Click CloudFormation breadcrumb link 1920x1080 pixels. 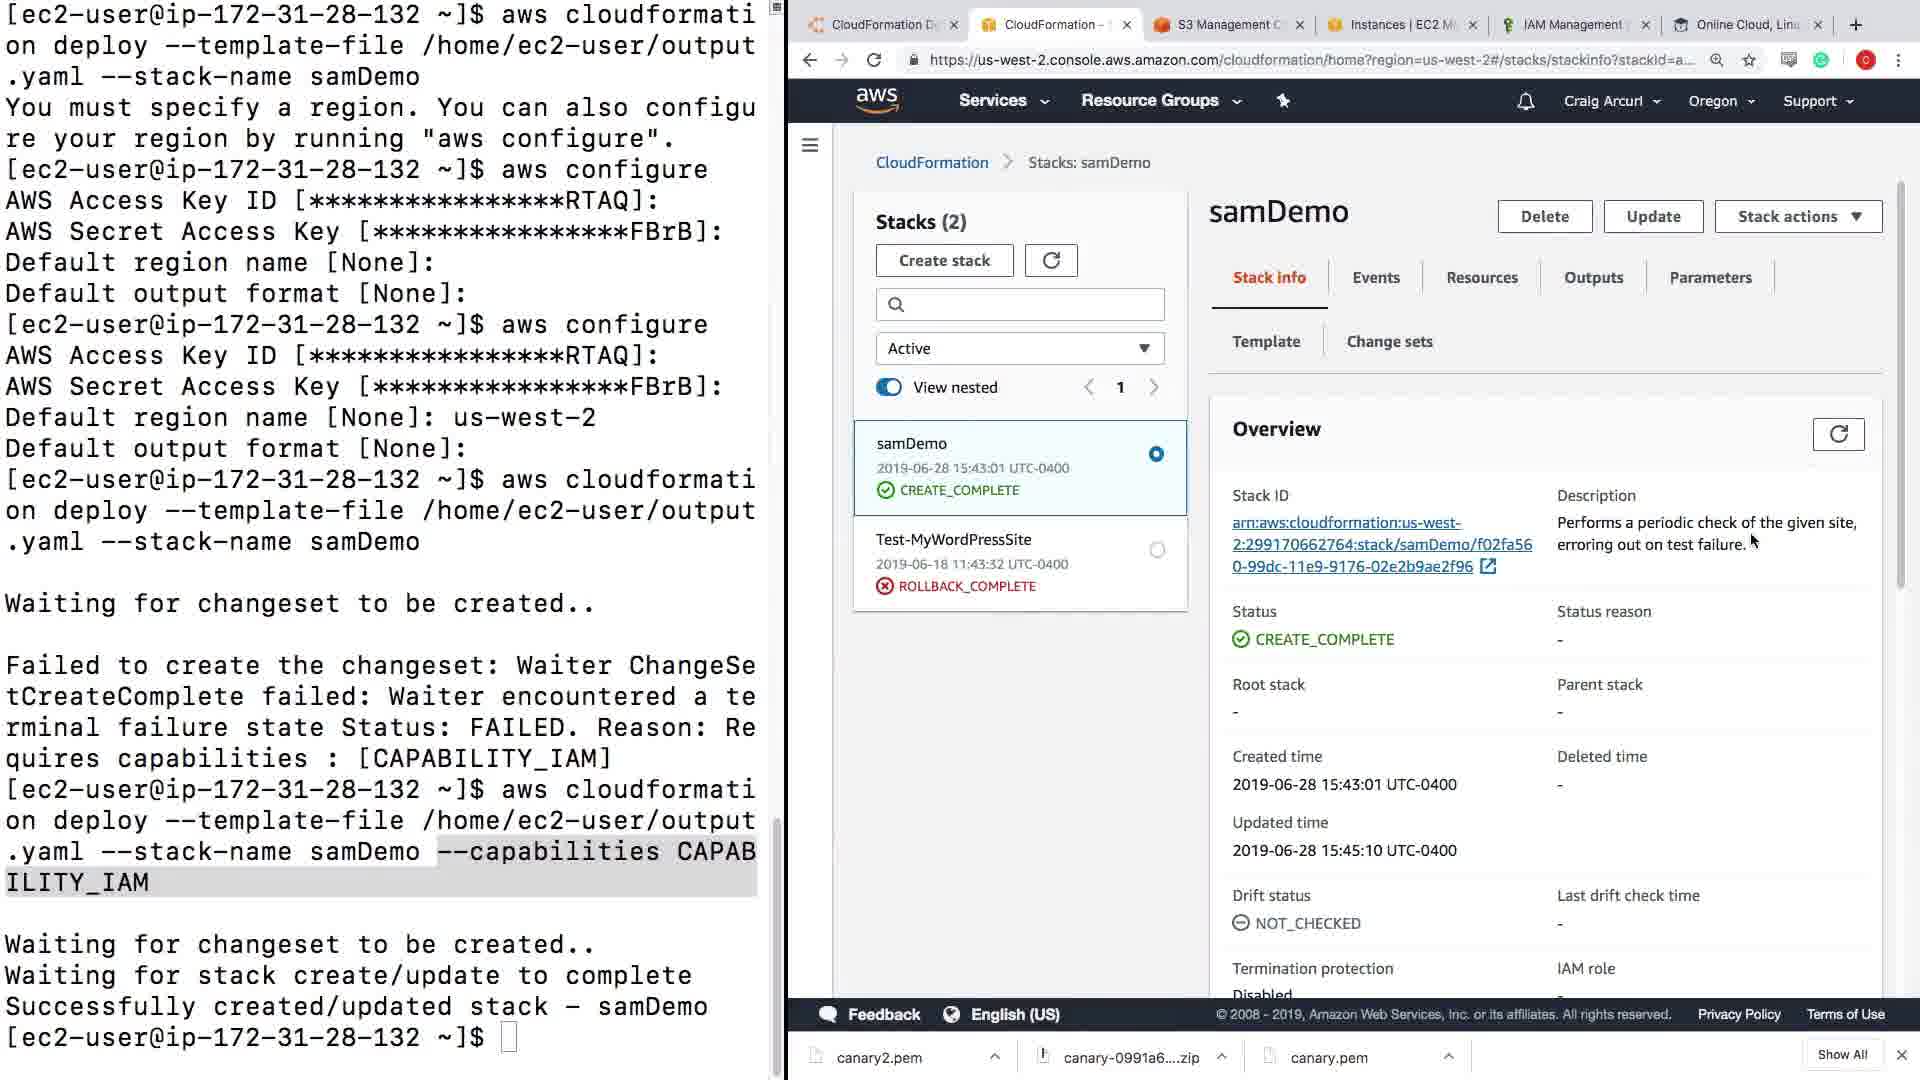(x=931, y=162)
